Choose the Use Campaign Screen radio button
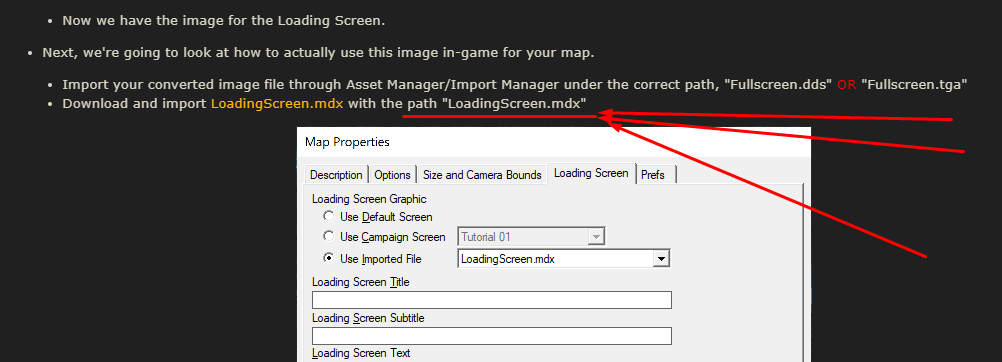1002x362 pixels. tap(328, 236)
